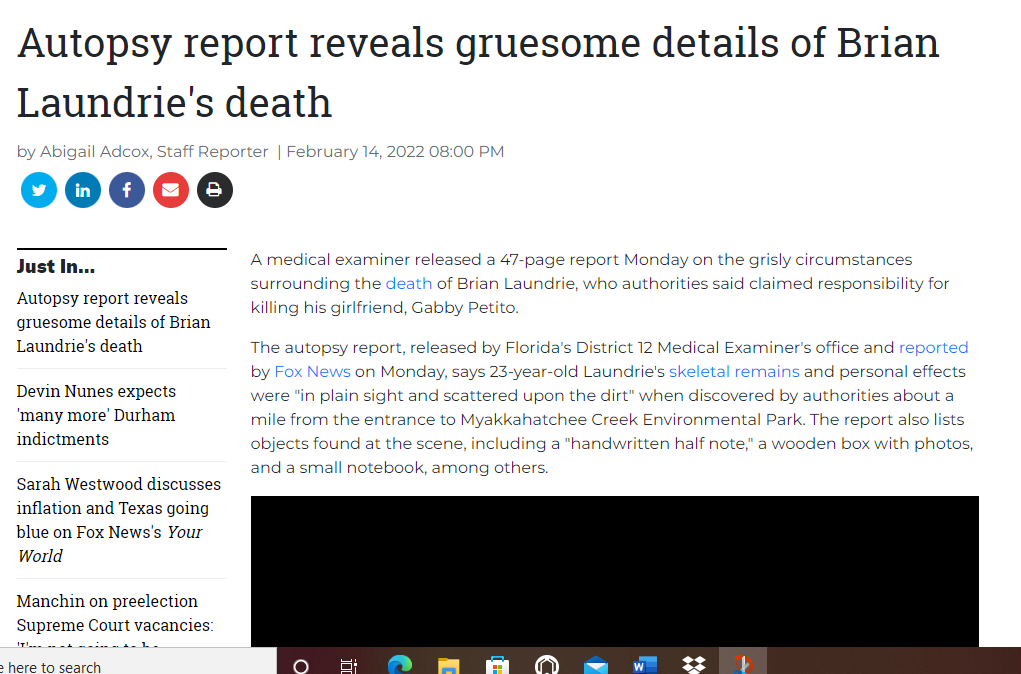Click the author name Abigail Adcox

click(x=95, y=152)
